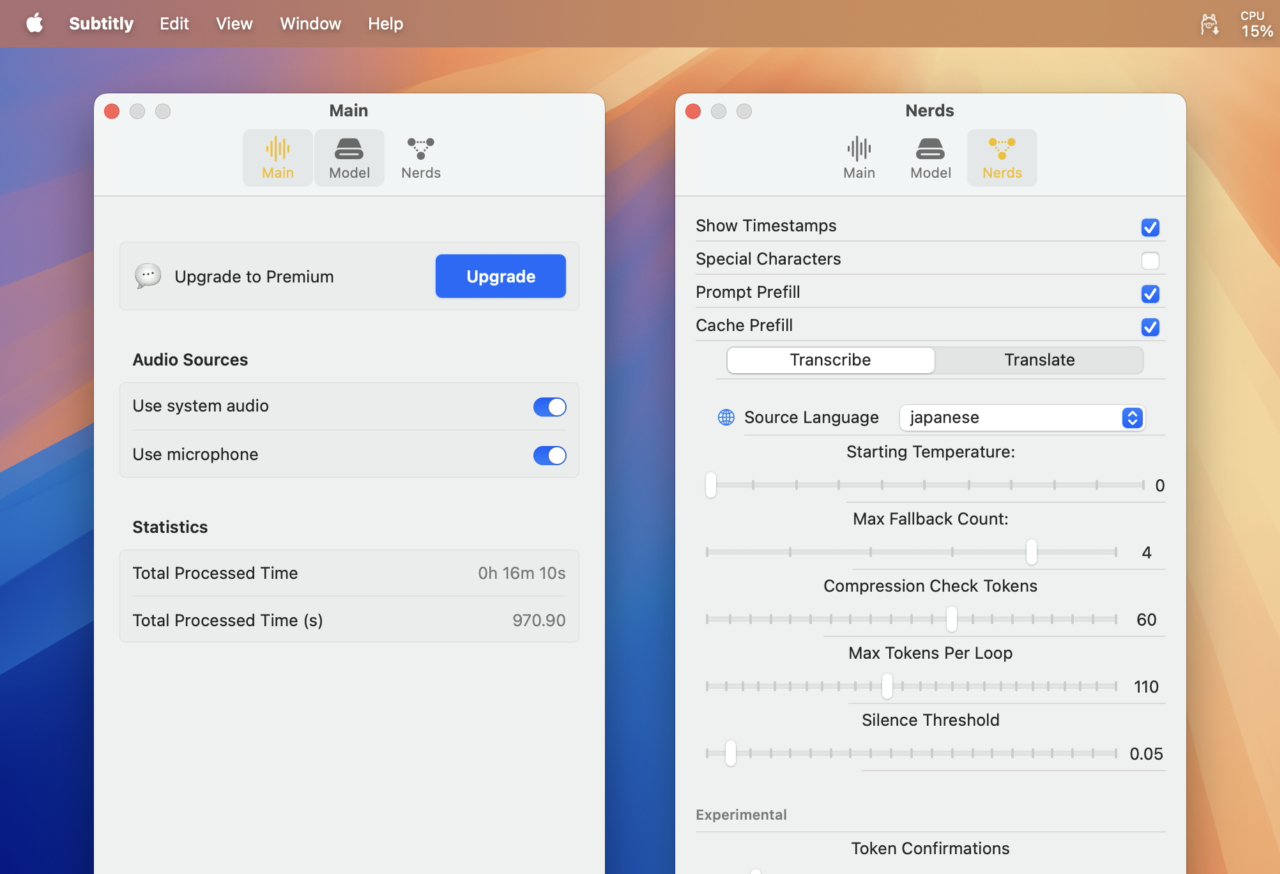The height and width of the screenshot is (874, 1280).
Task: Select Nerds tab in Nerds window toolbar
Action: click(1002, 158)
